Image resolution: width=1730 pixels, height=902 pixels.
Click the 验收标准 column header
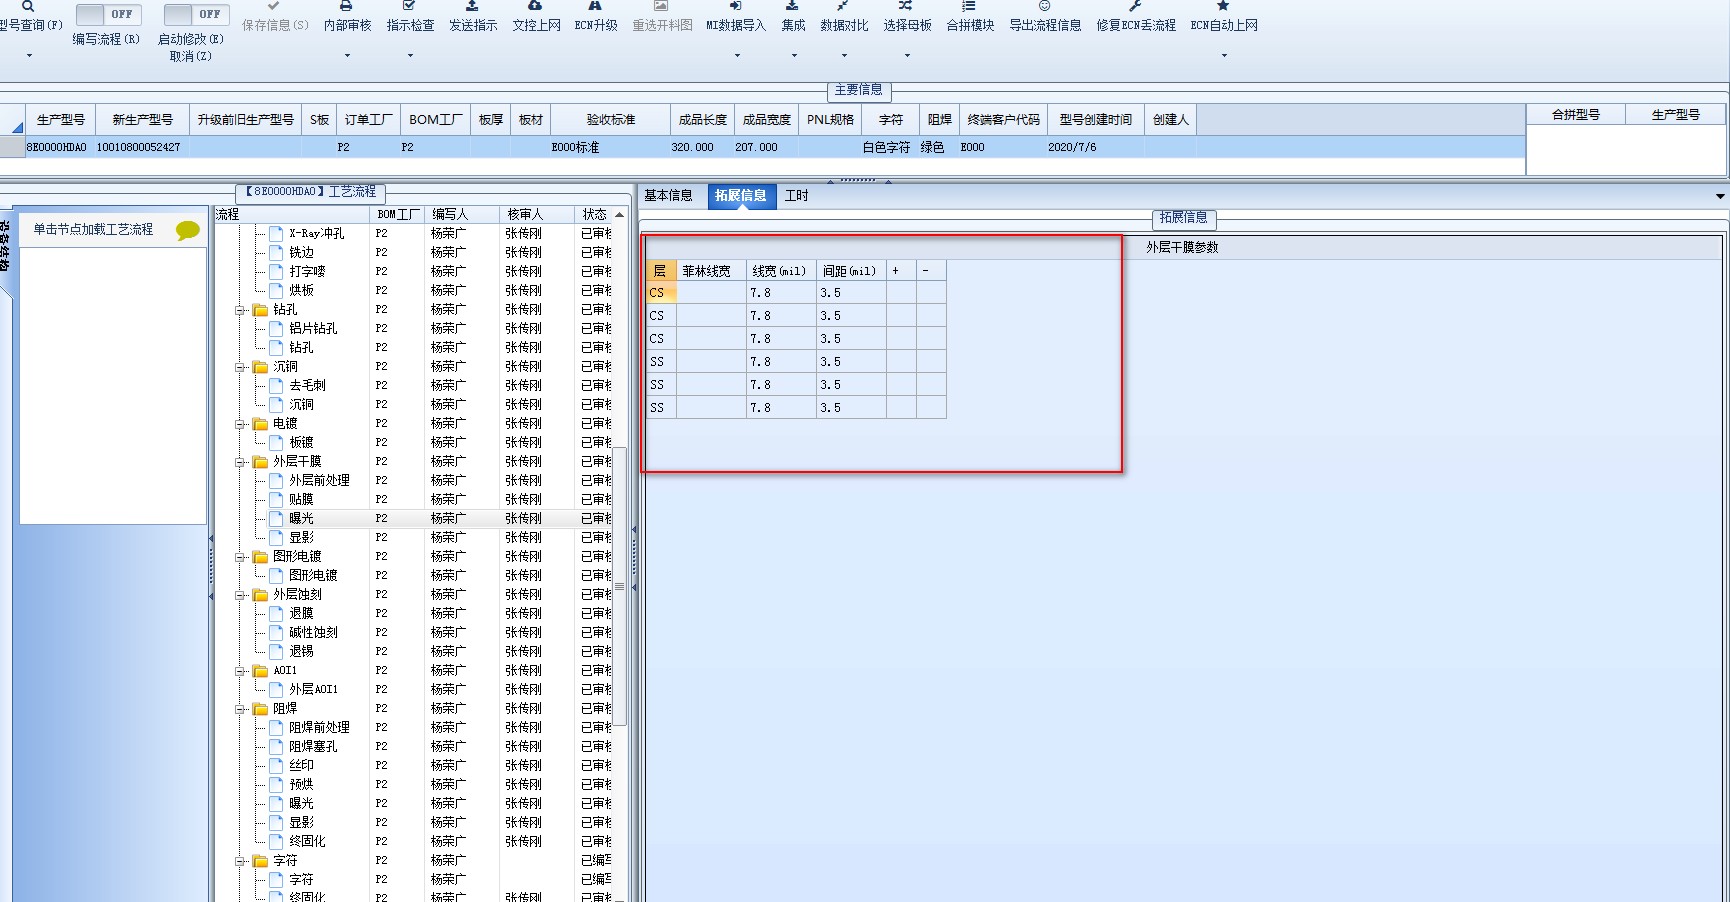click(610, 120)
